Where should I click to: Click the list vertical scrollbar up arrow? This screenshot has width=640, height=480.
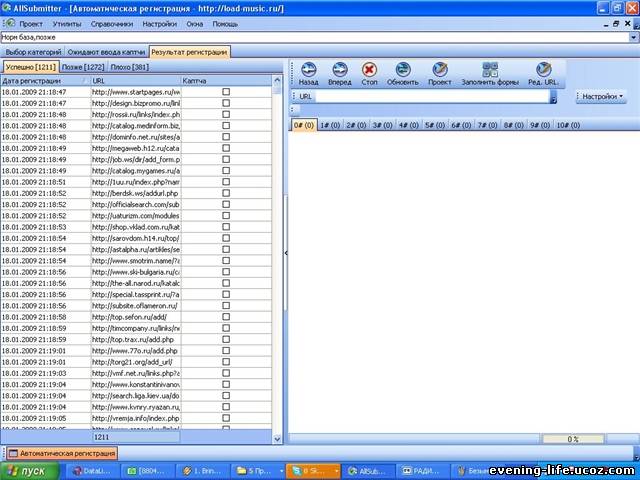click(277, 80)
